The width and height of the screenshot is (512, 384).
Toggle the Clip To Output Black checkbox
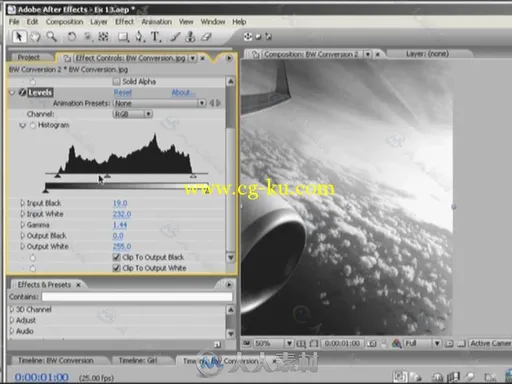tap(116, 257)
